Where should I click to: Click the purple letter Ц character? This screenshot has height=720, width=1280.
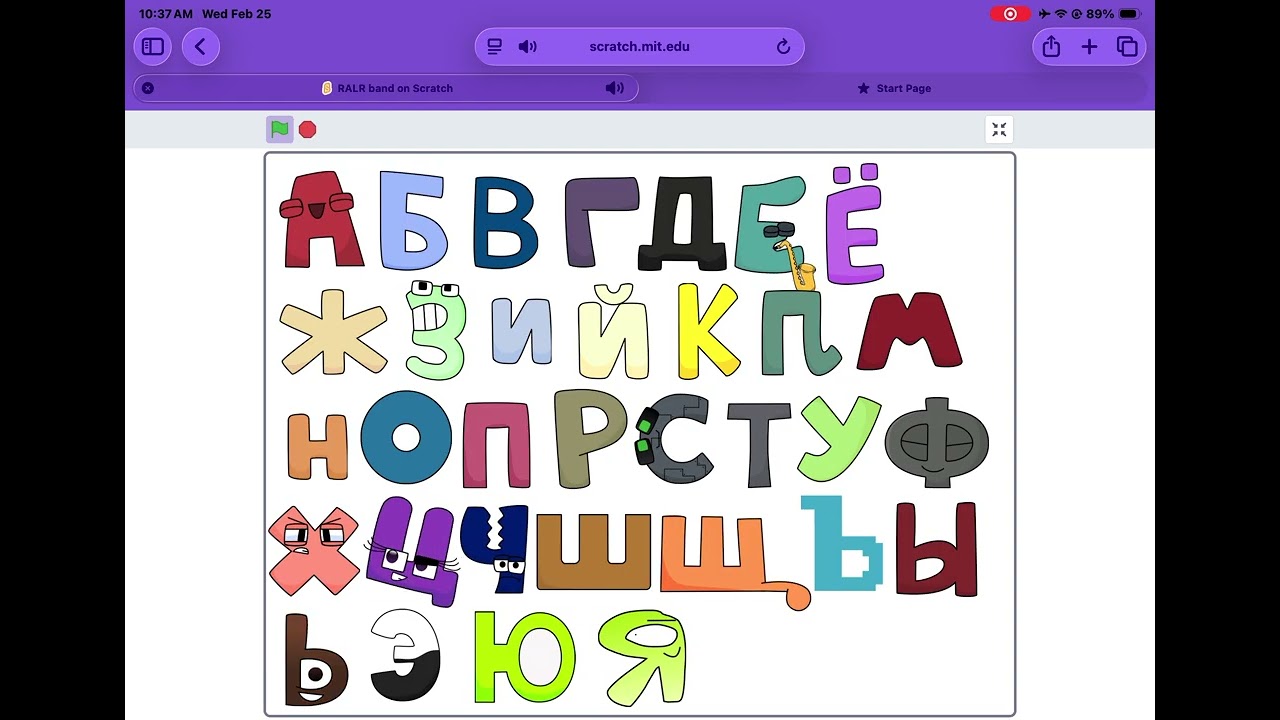413,552
